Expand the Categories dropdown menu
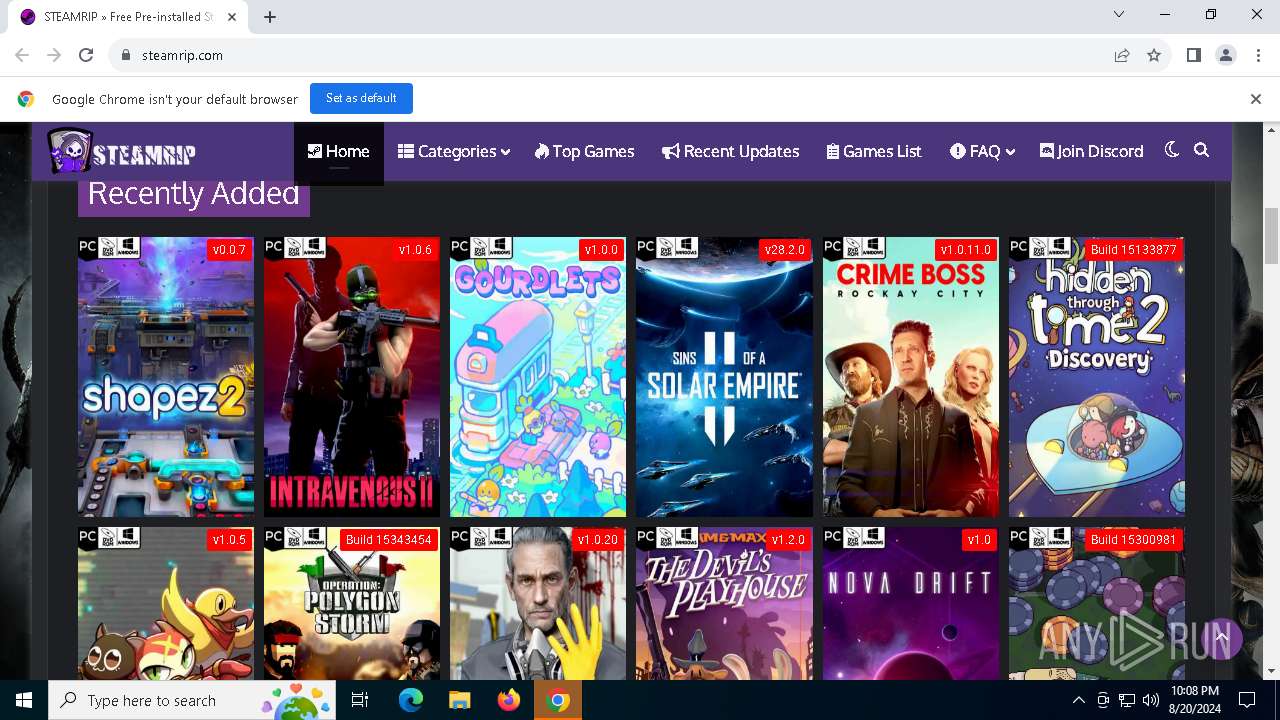Image resolution: width=1280 pixels, height=720 pixels. [x=454, y=152]
